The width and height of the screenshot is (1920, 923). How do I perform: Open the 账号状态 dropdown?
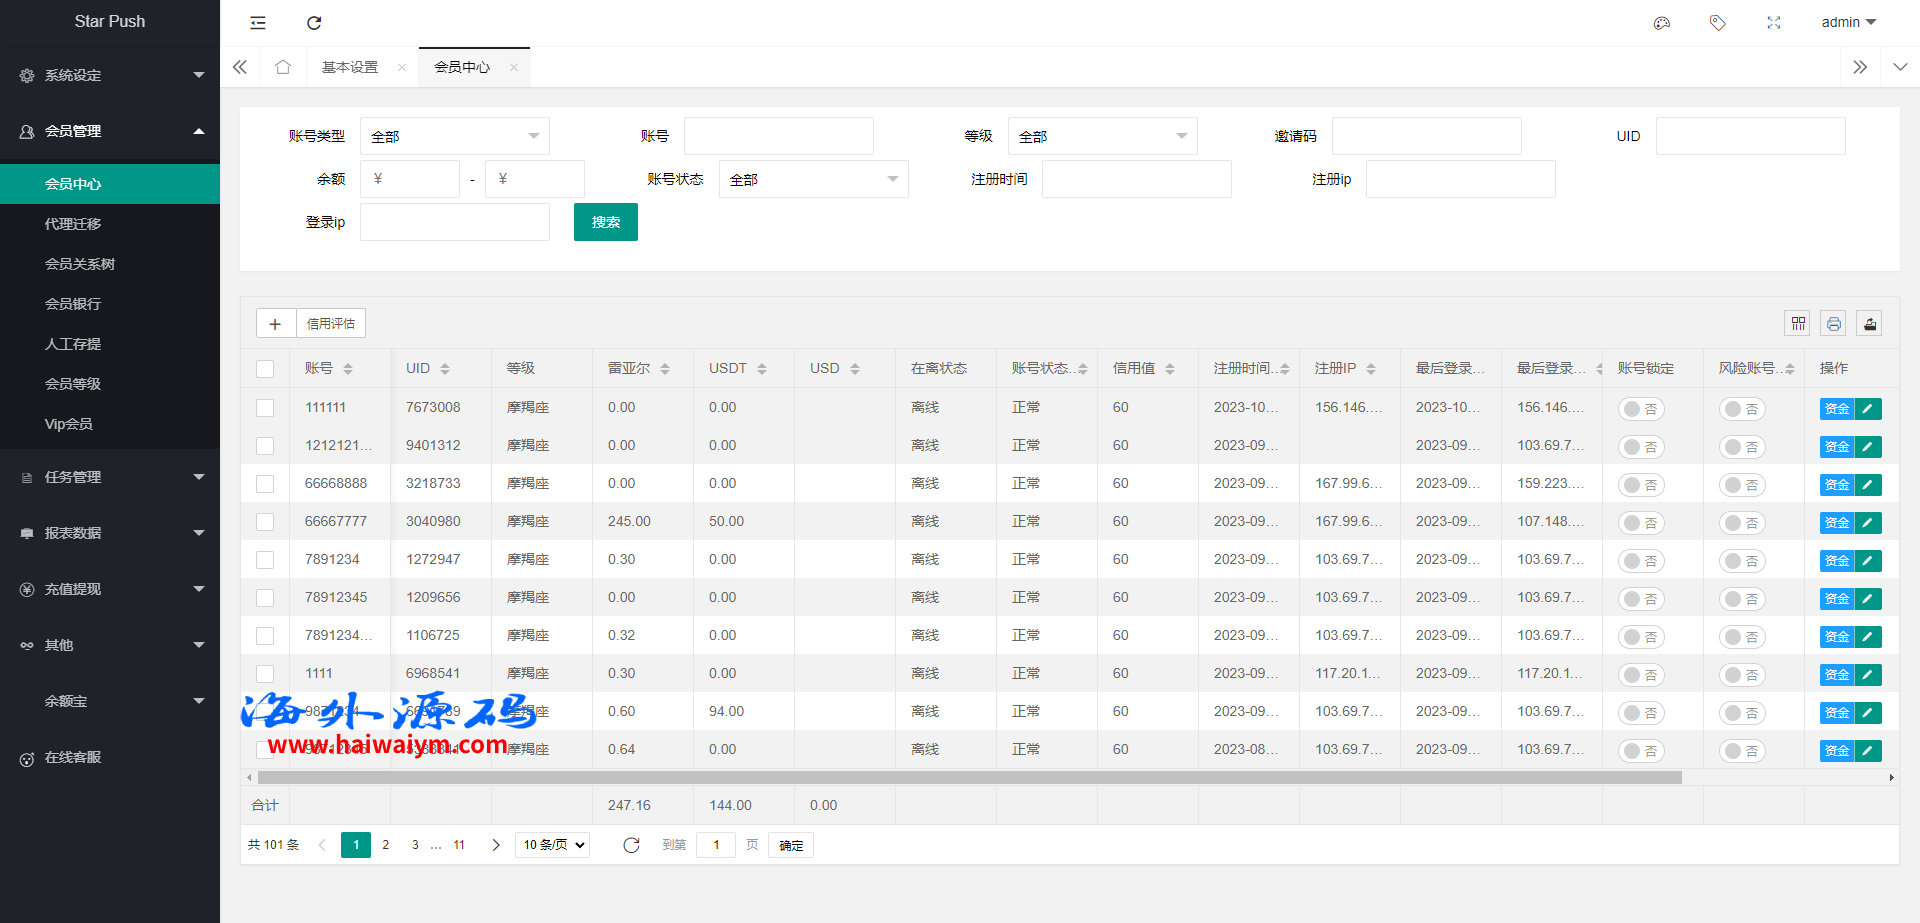coord(813,180)
